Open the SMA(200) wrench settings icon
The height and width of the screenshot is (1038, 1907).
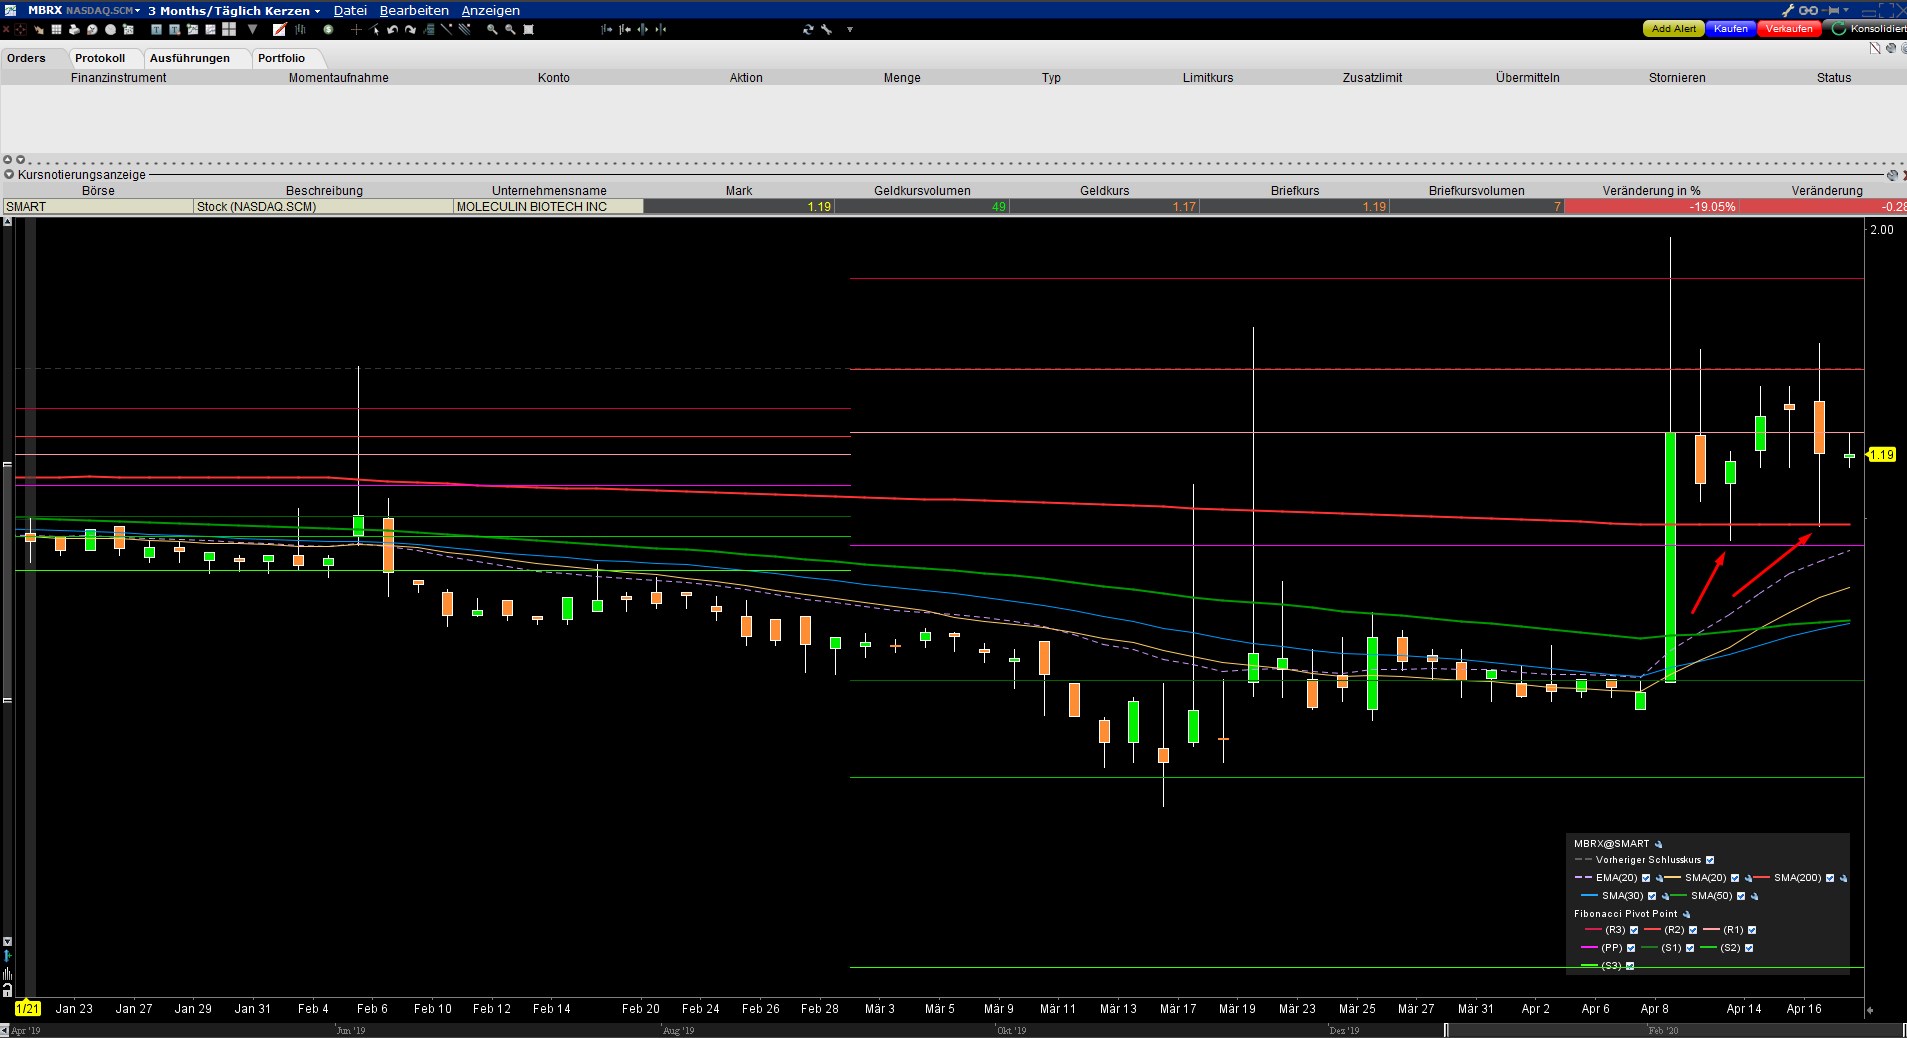(x=1843, y=878)
